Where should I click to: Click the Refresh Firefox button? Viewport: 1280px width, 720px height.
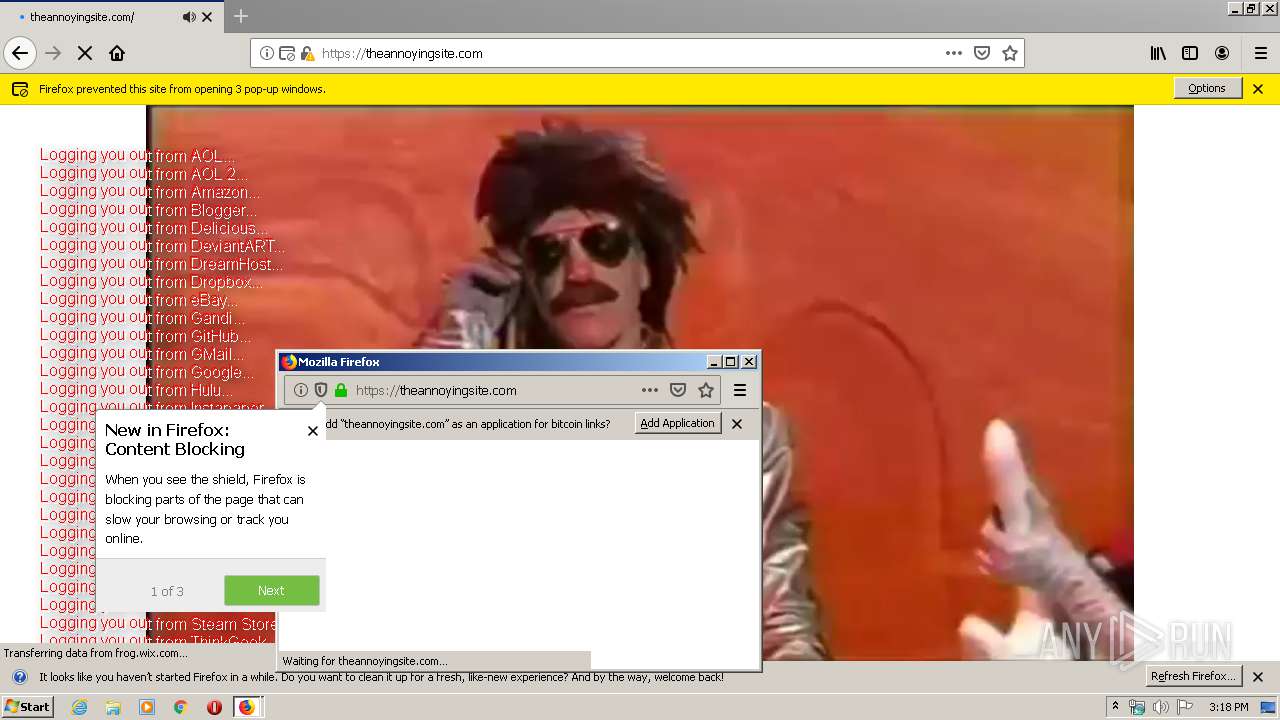tap(1193, 676)
